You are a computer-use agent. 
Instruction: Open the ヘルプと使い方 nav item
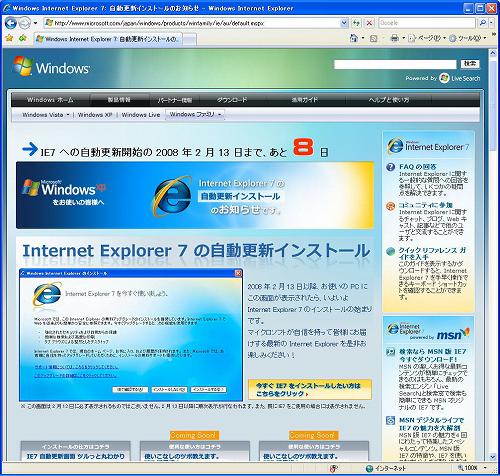point(389,100)
